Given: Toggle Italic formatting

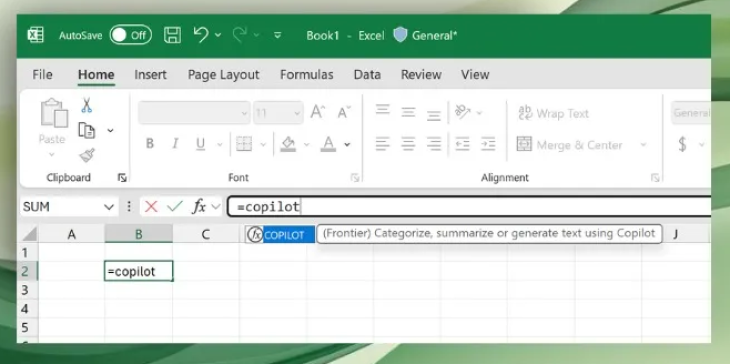Looking at the screenshot, I should [175, 144].
